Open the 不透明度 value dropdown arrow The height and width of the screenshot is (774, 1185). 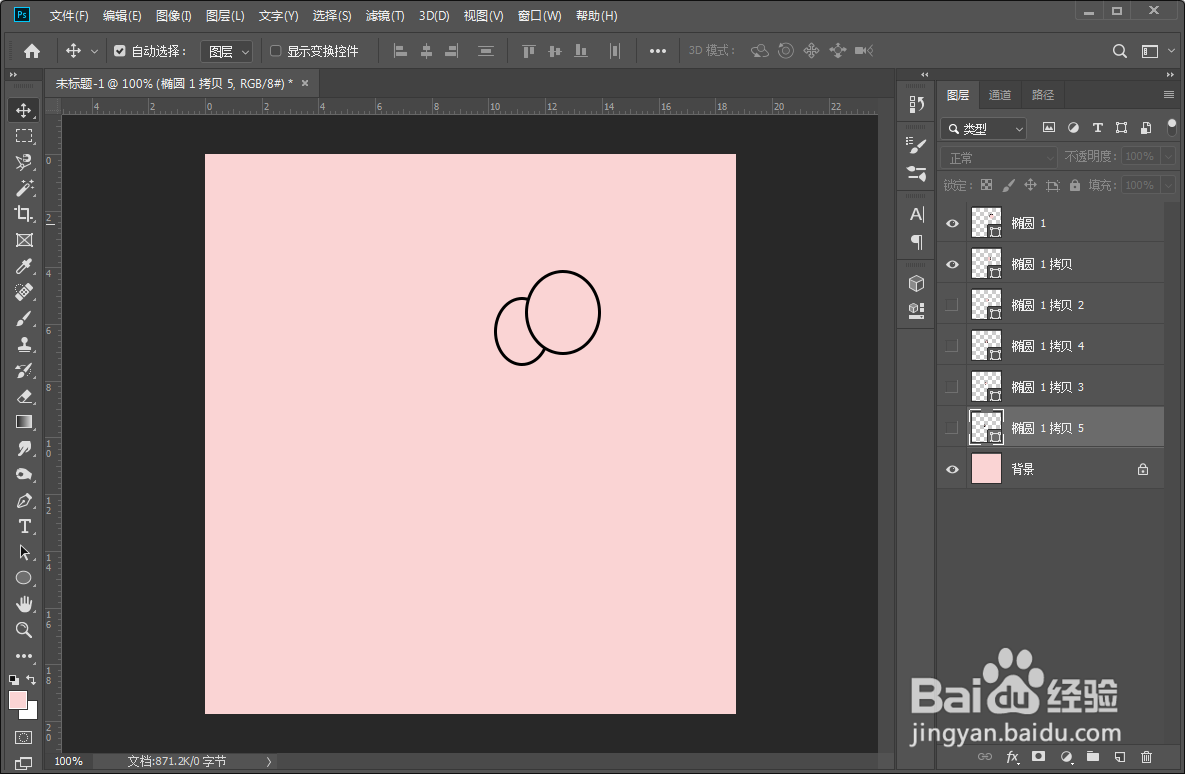coord(1169,156)
